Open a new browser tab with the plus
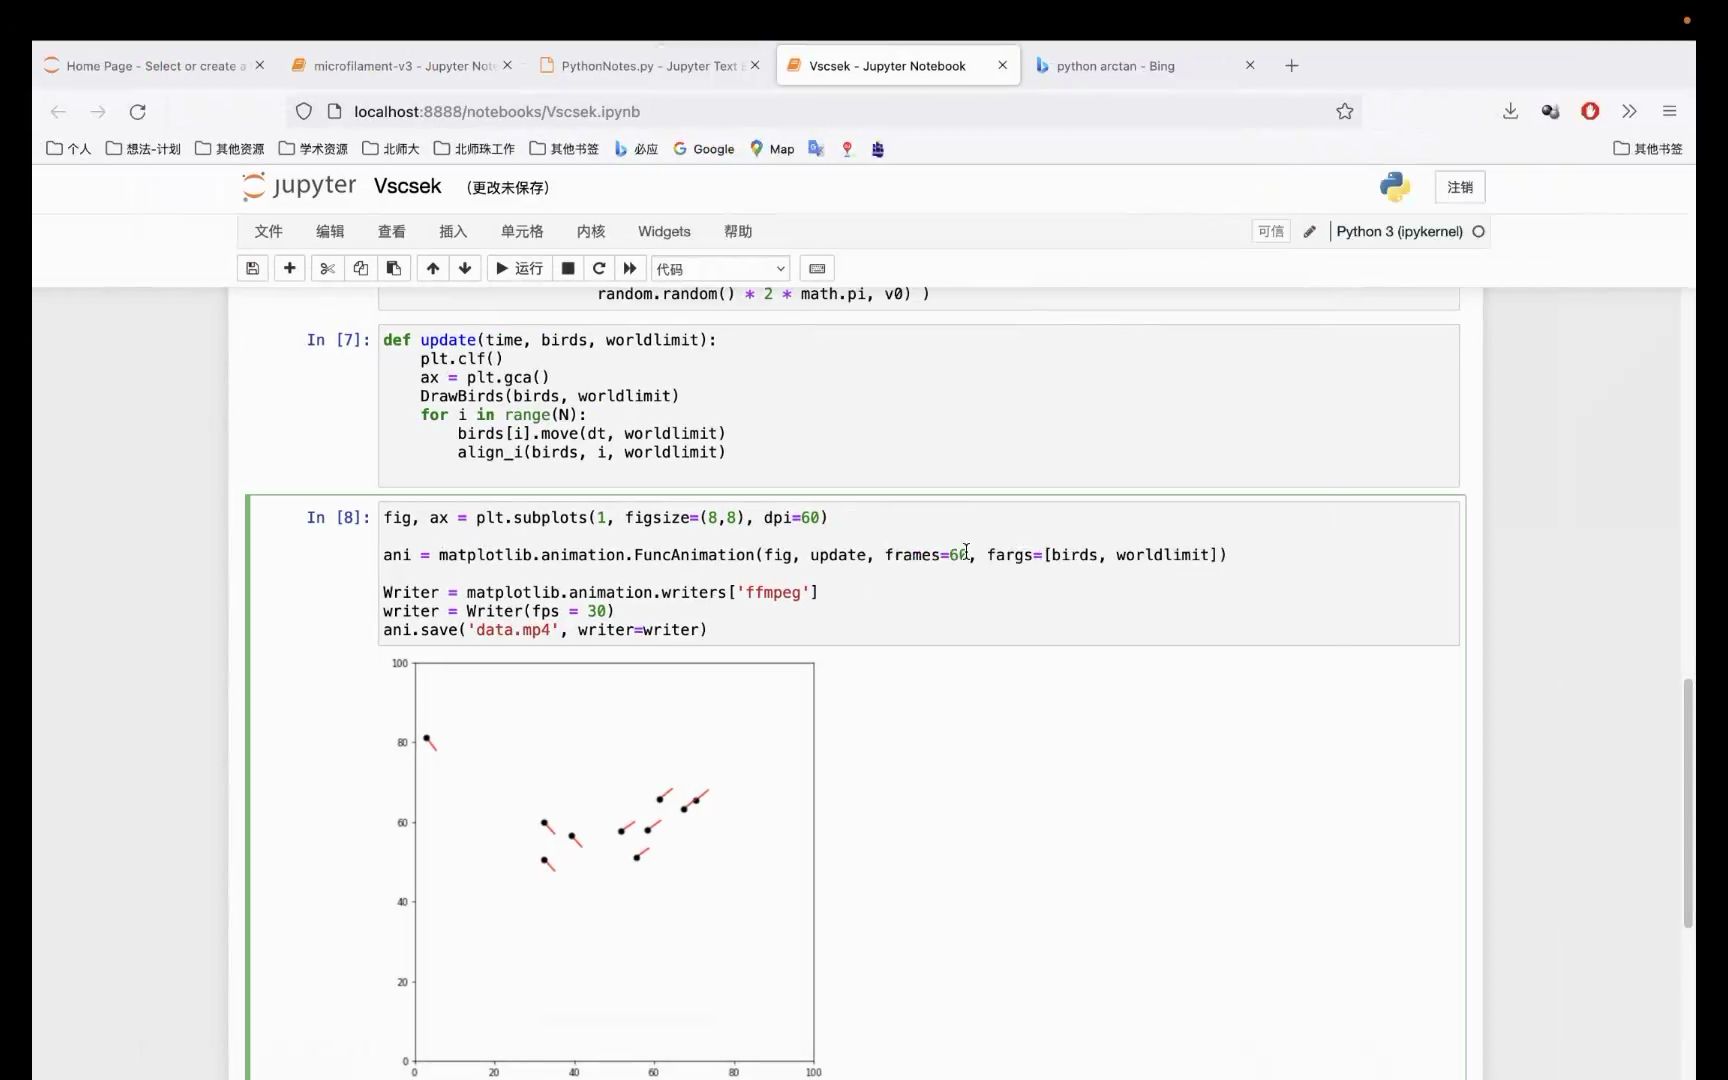Screen dimensions: 1728x1080 (1292, 66)
